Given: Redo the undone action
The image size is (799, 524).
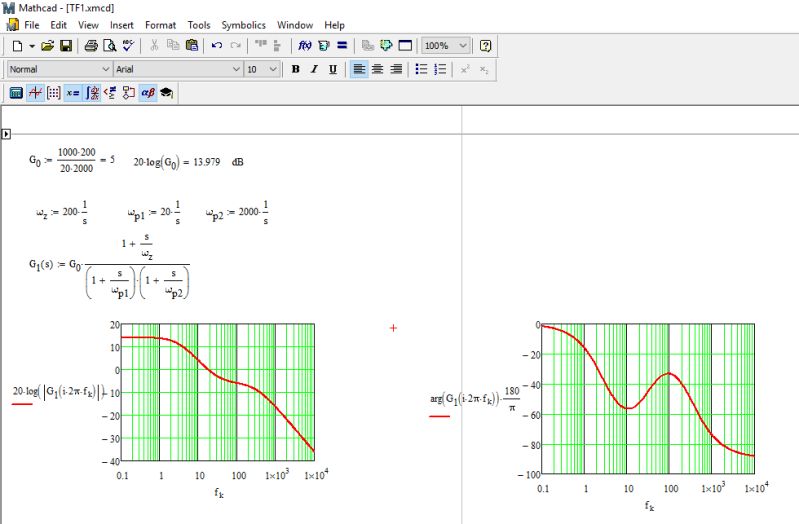Looking at the screenshot, I should point(235,46).
